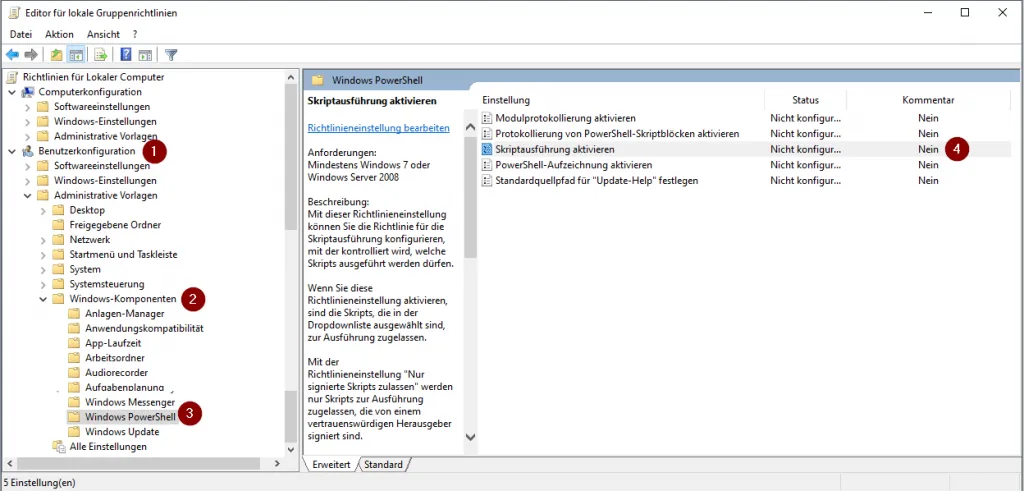This screenshot has height=491, width=1024.
Task: Switch to the Standard tab
Action: tap(383, 465)
